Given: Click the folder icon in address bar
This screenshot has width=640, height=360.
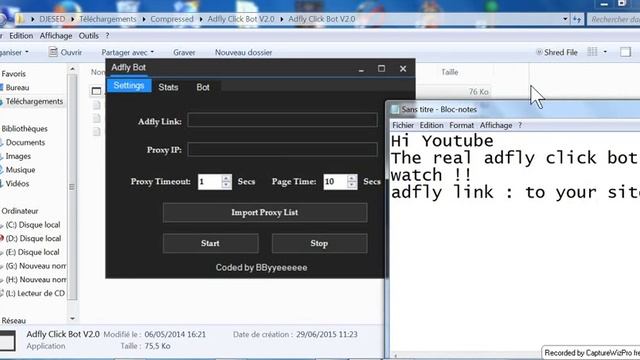Looking at the screenshot, I should [x=20, y=19].
